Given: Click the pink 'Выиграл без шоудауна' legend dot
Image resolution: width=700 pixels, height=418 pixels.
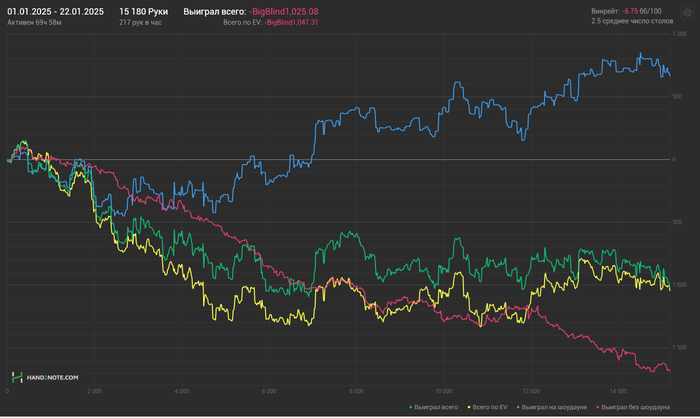Looking at the screenshot, I should (x=597, y=408).
